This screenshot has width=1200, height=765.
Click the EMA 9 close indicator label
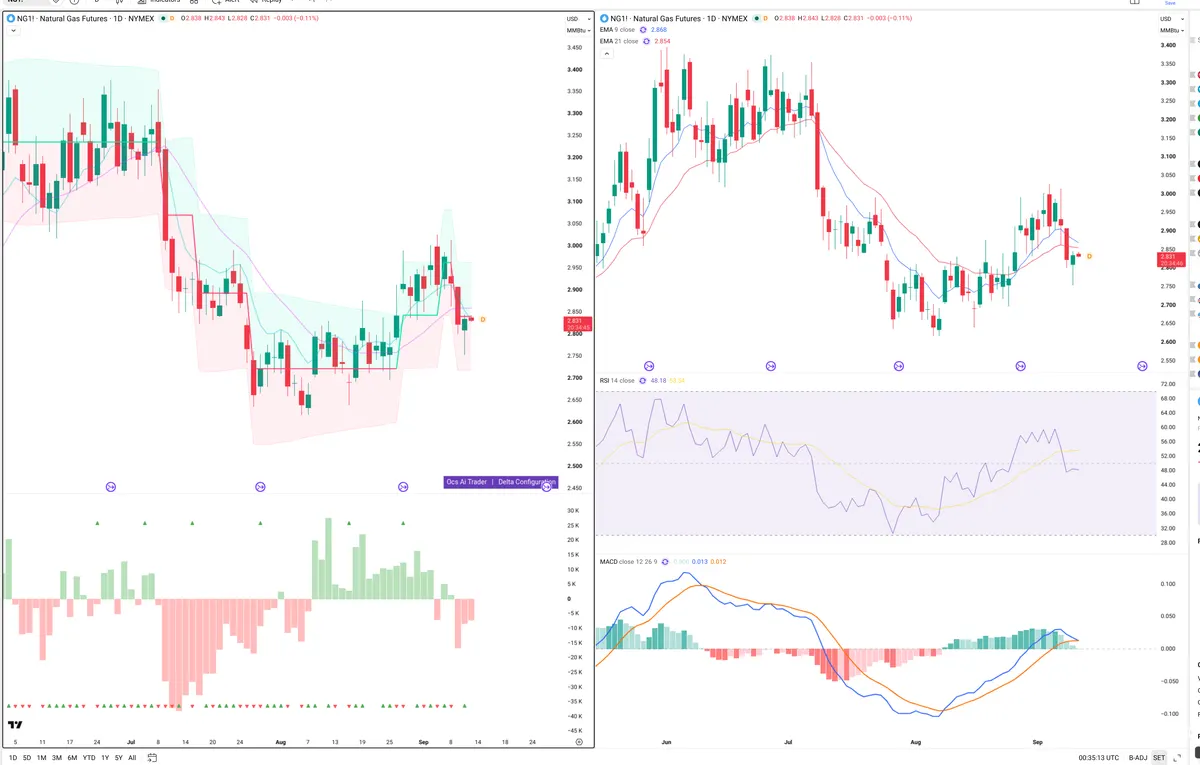[617, 30]
